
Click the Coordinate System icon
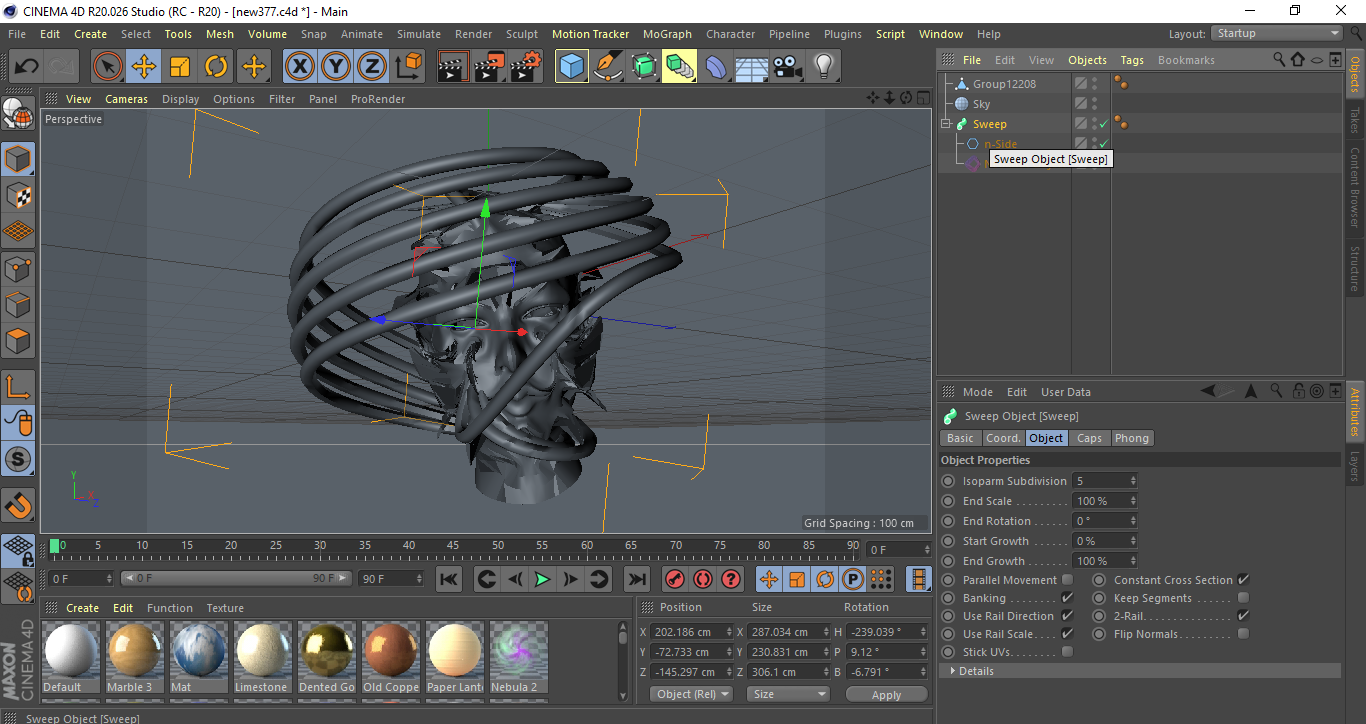pos(408,67)
